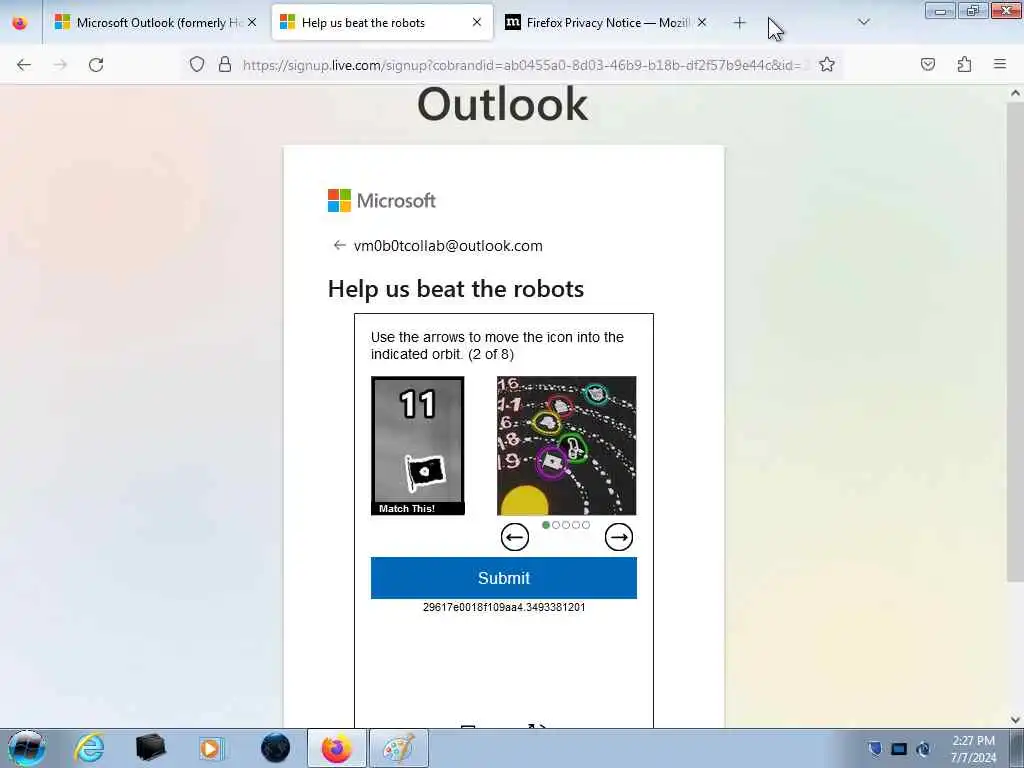This screenshot has width=1024, height=768.
Task: Click the challenge ID text below Submit
Action: [504, 607]
